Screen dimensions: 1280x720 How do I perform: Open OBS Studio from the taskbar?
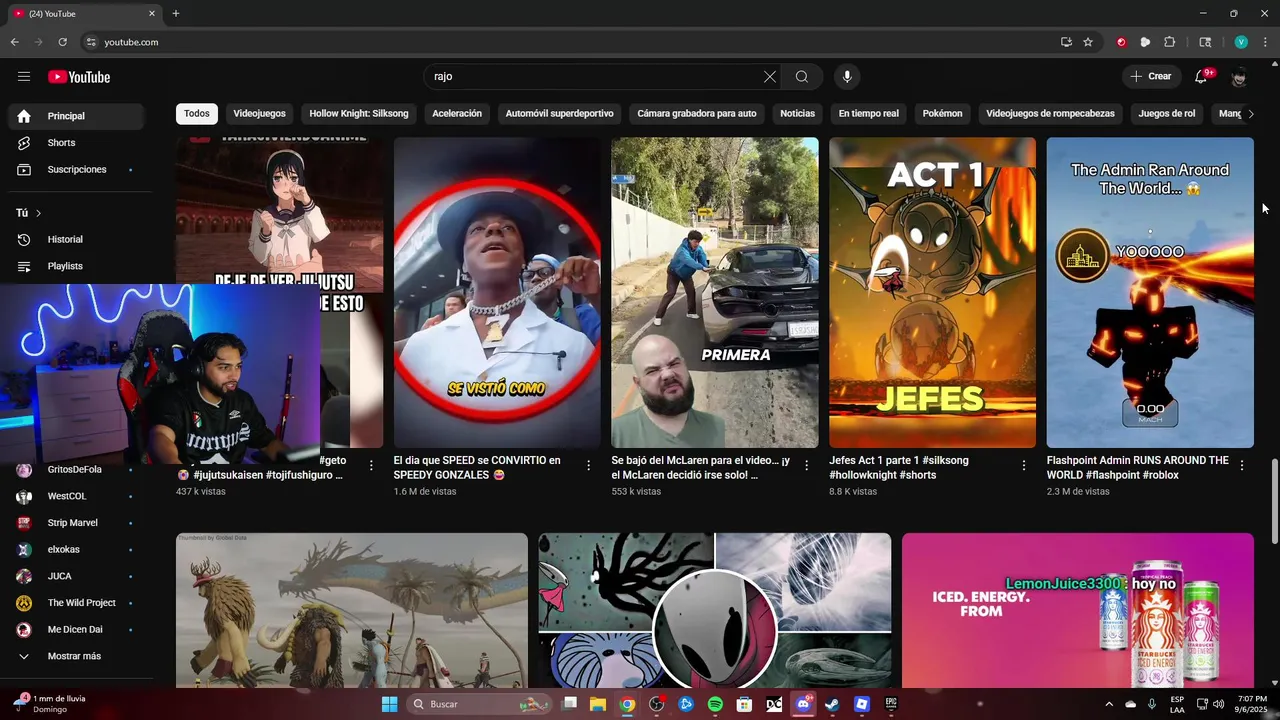click(x=656, y=704)
